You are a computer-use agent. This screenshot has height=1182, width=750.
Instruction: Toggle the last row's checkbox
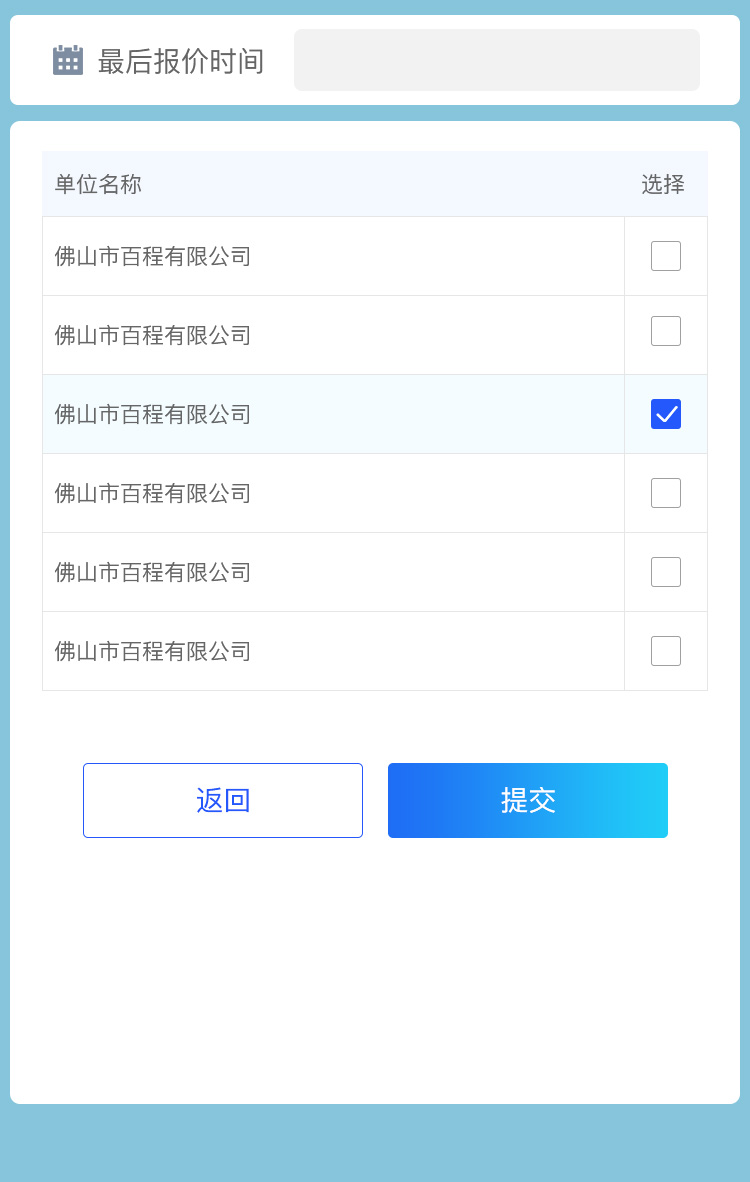(x=666, y=651)
